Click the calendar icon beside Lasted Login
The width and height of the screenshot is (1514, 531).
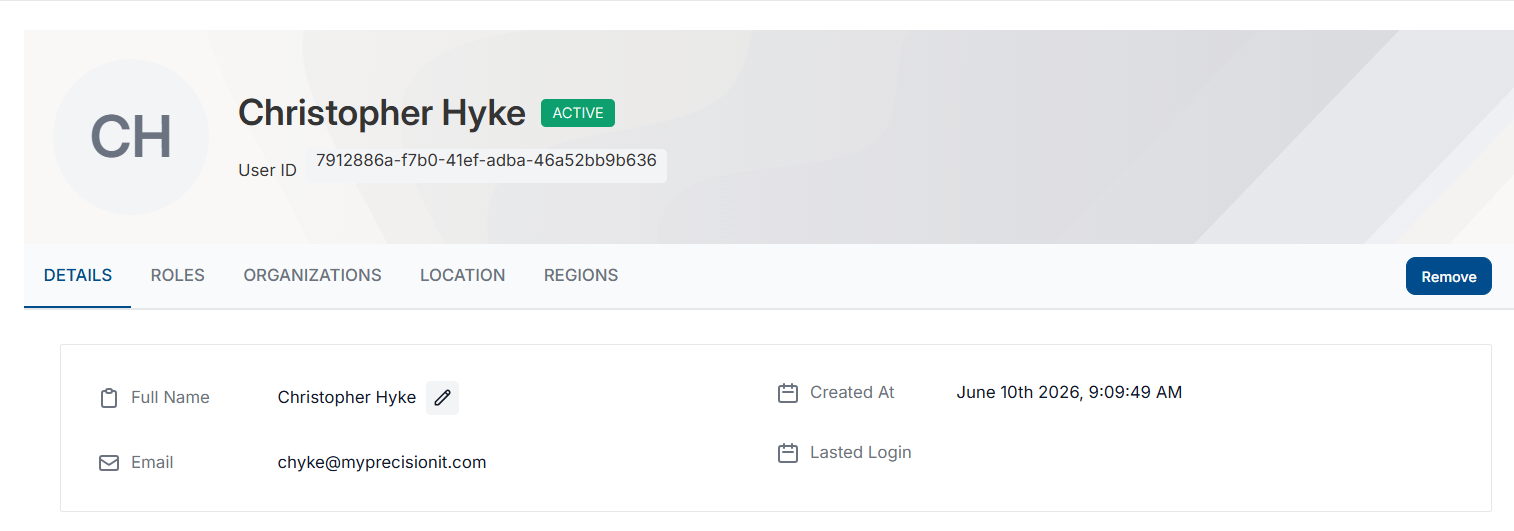coord(788,453)
